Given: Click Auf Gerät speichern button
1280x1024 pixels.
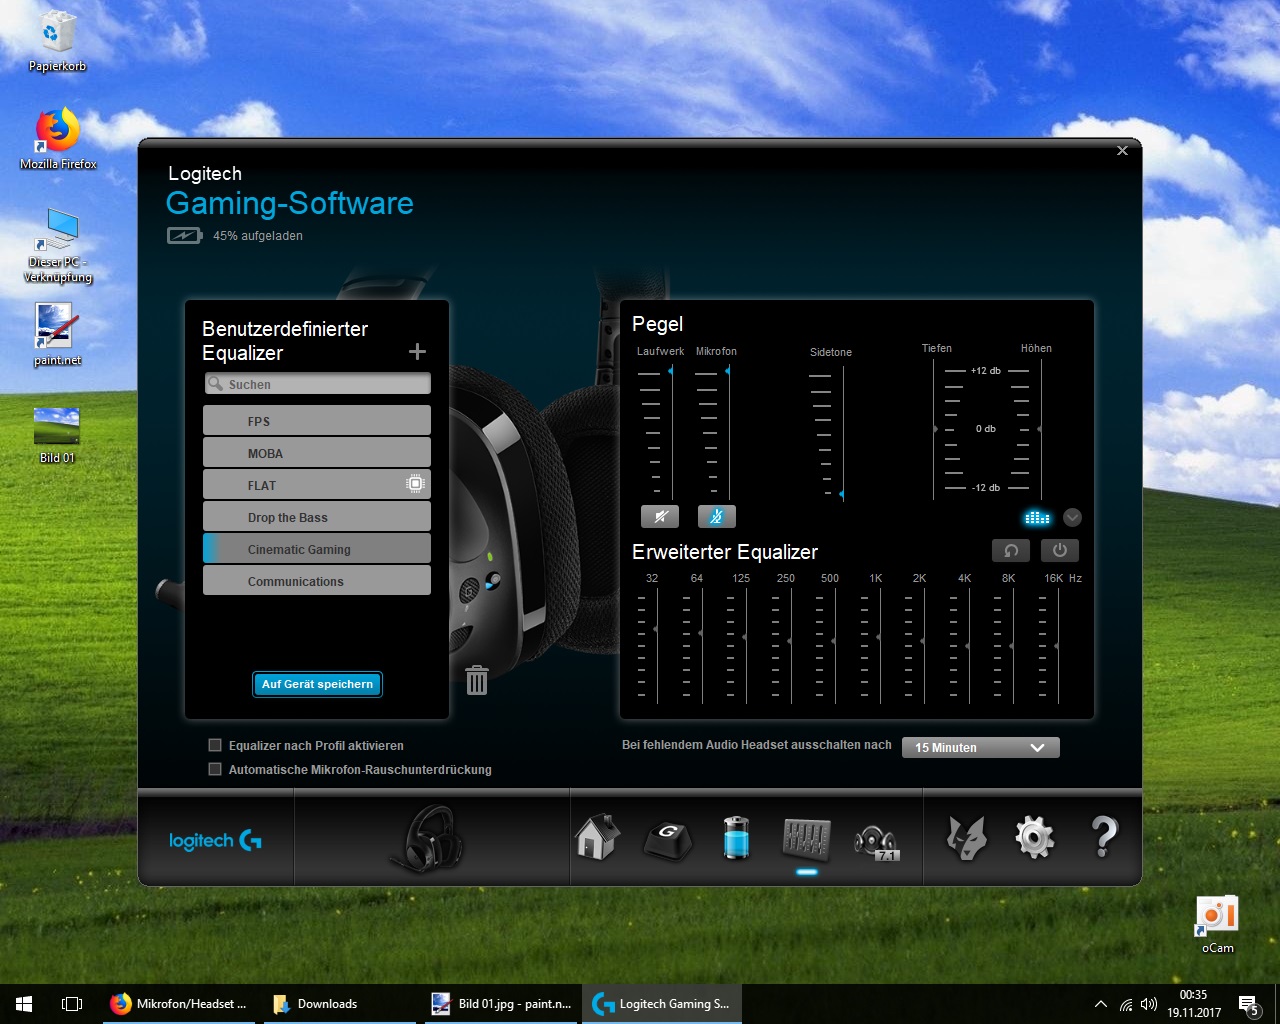Looking at the screenshot, I should [x=317, y=684].
